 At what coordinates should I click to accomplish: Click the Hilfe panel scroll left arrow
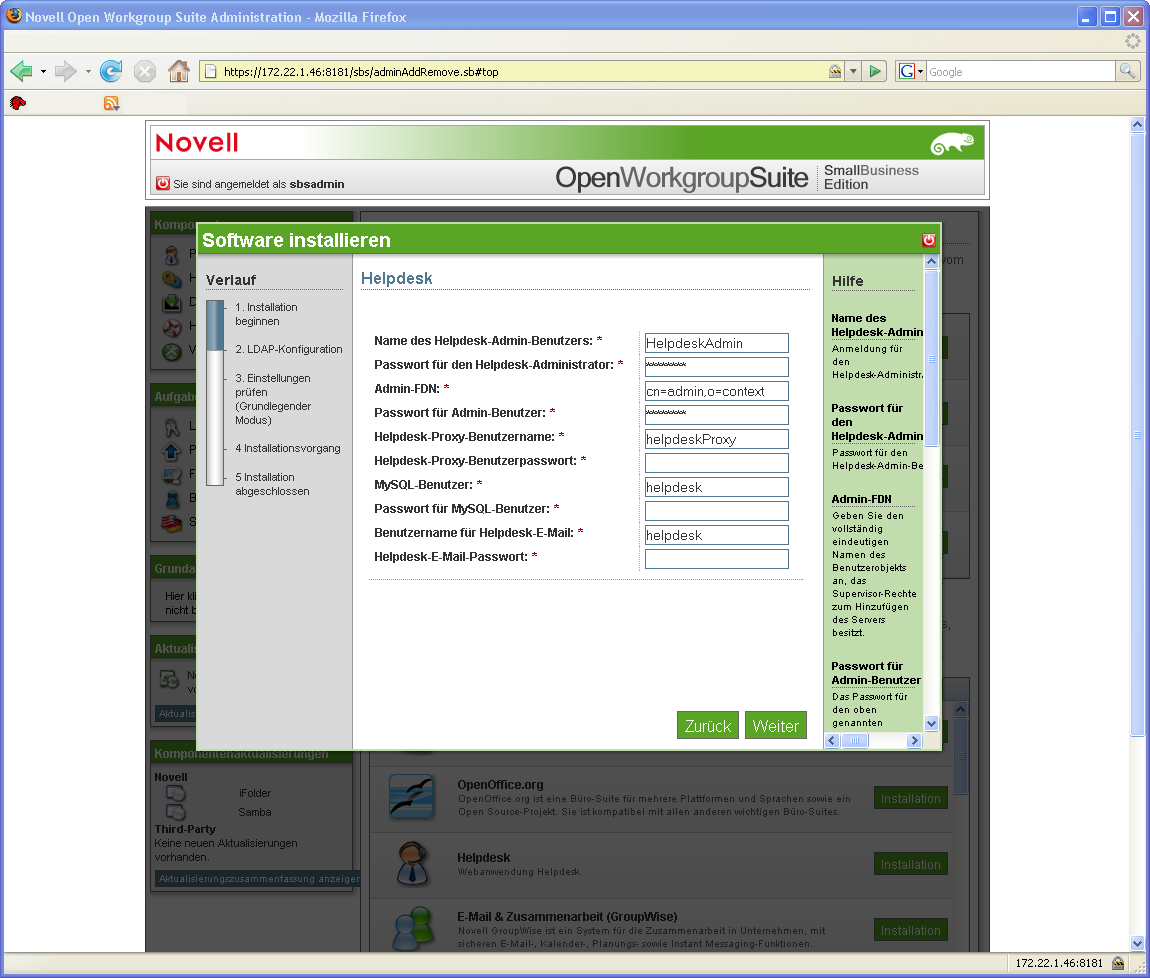click(832, 741)
